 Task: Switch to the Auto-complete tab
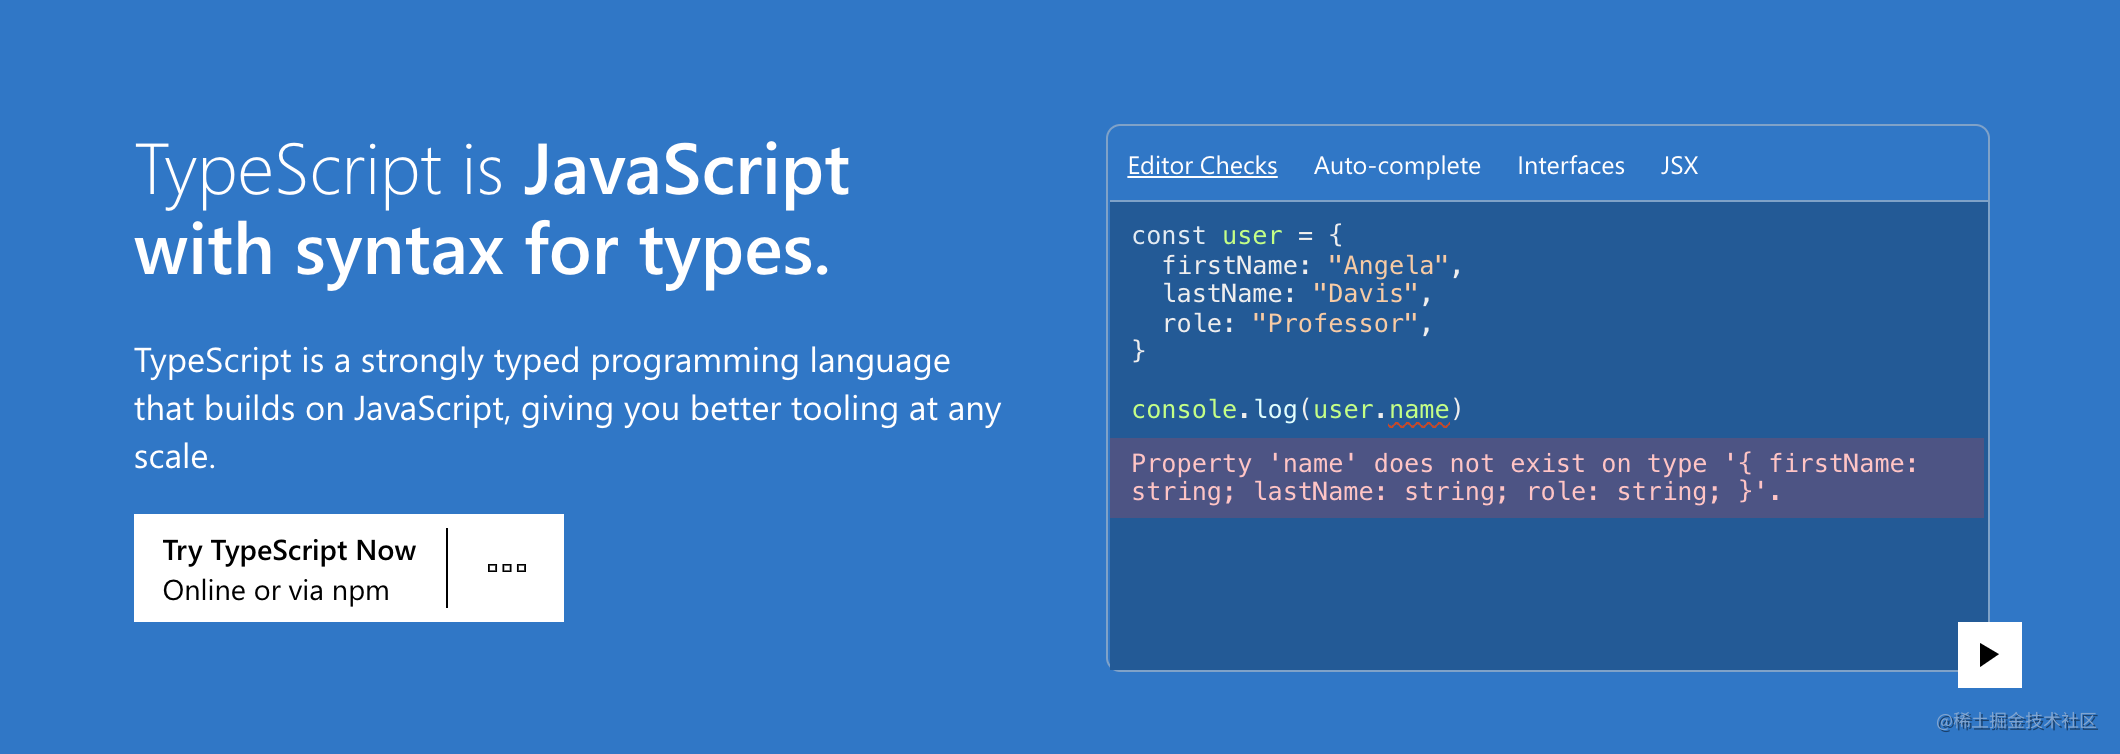1397,166
